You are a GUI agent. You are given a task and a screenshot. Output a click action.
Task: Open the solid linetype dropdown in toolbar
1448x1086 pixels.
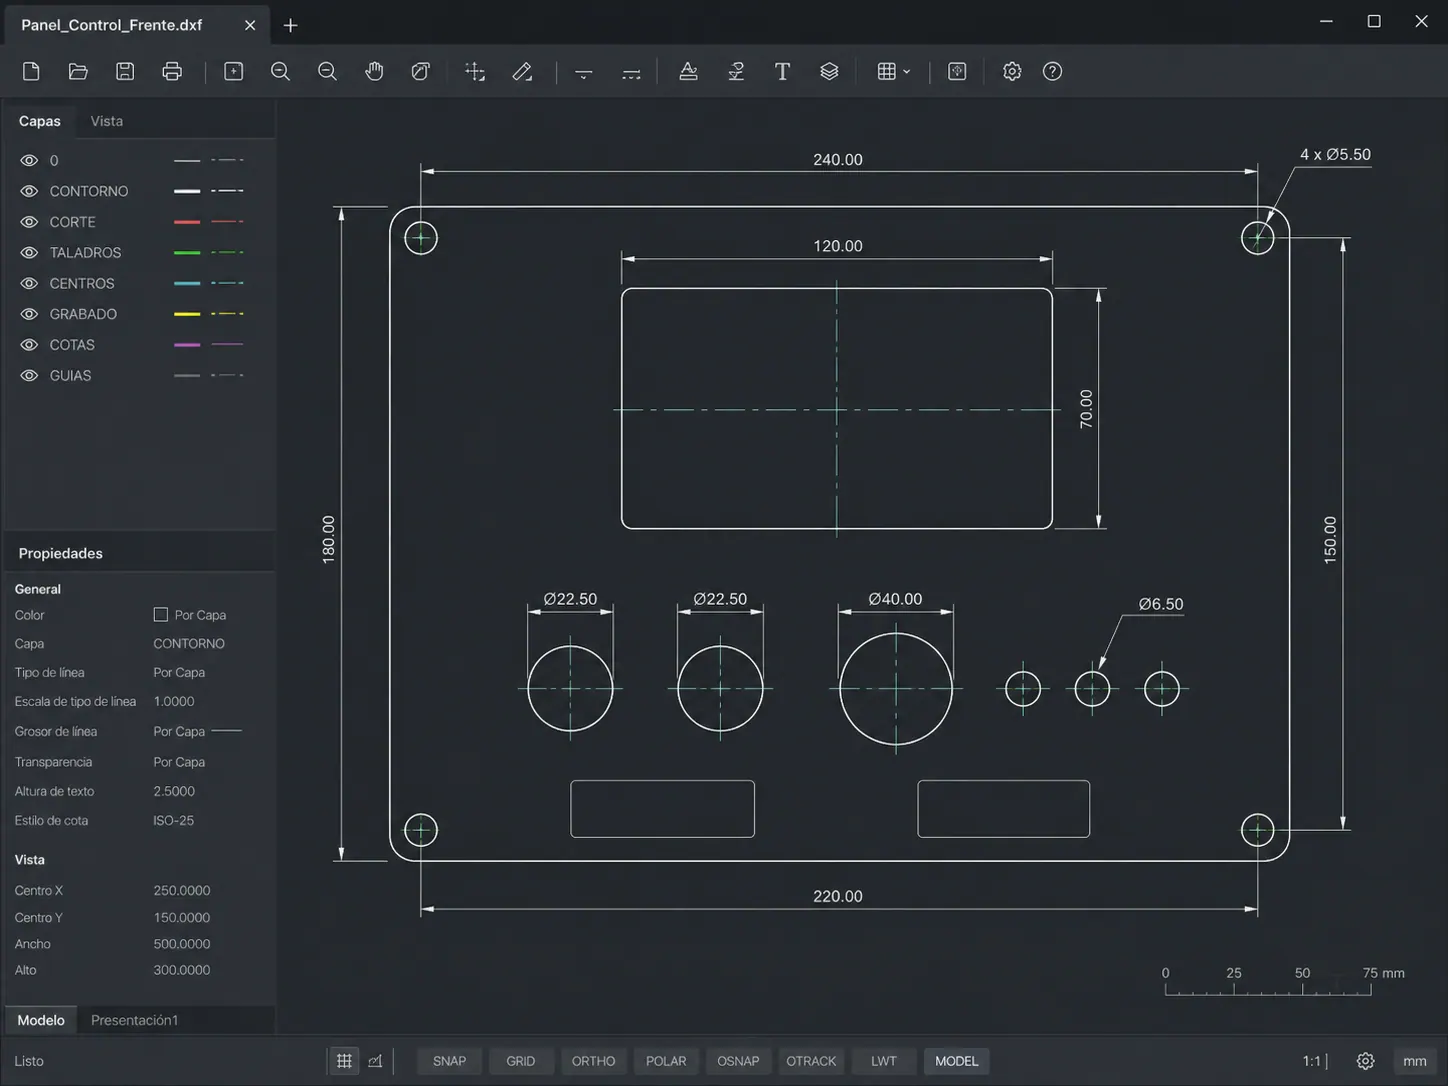[584, 71]
